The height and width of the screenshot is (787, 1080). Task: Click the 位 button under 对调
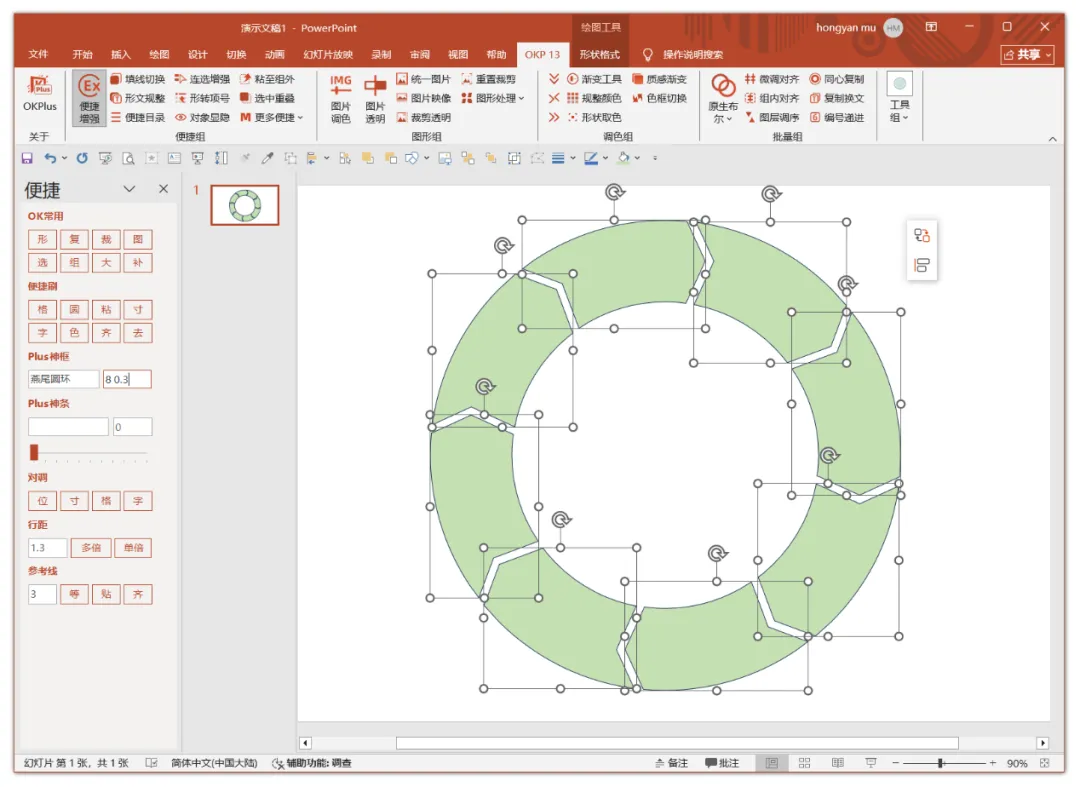coord(43,501)
